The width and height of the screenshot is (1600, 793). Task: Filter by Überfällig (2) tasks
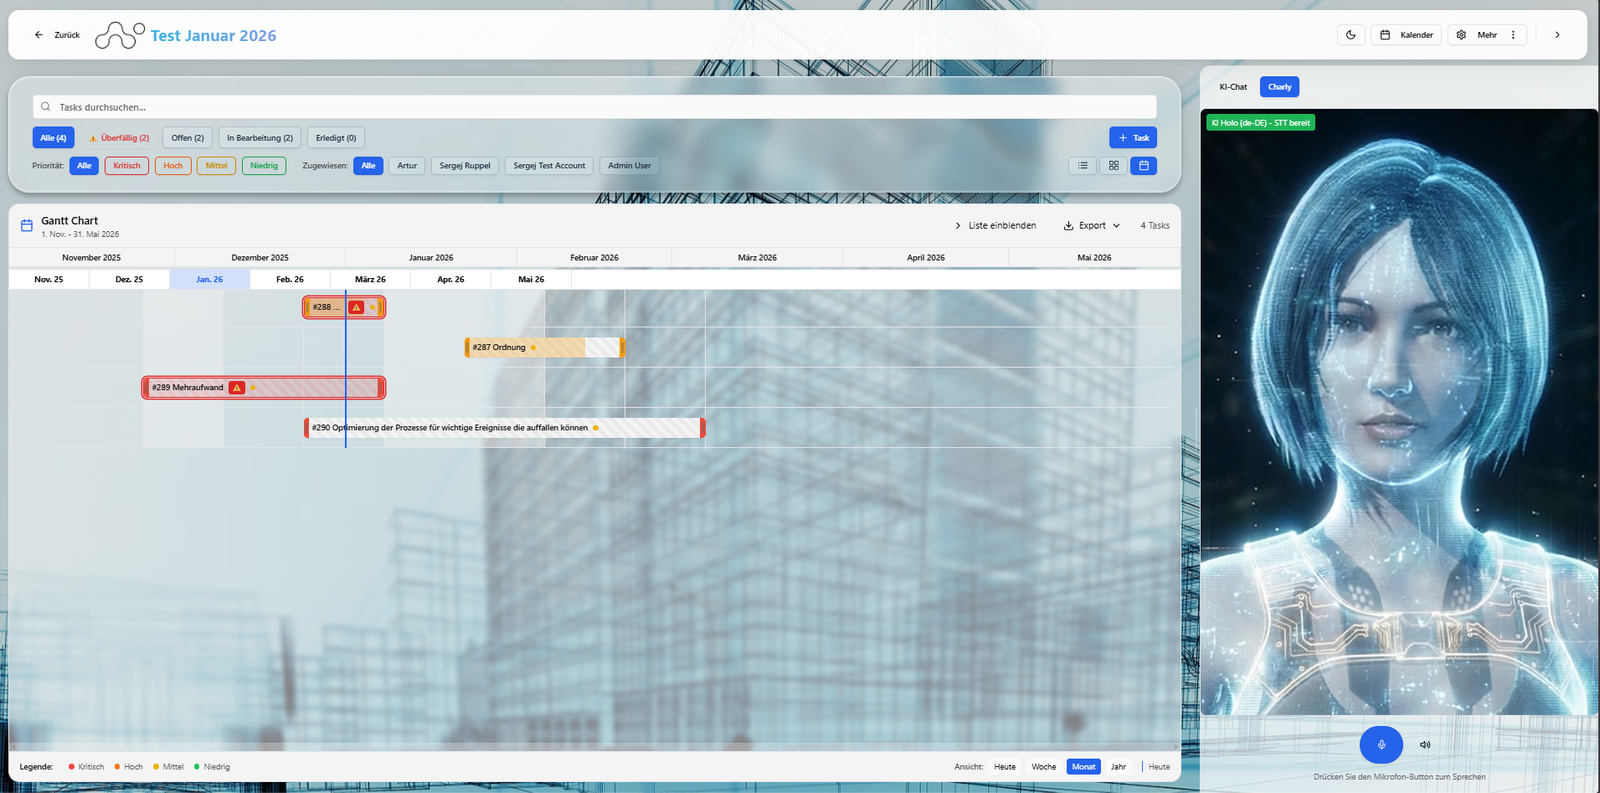[119, 138]
